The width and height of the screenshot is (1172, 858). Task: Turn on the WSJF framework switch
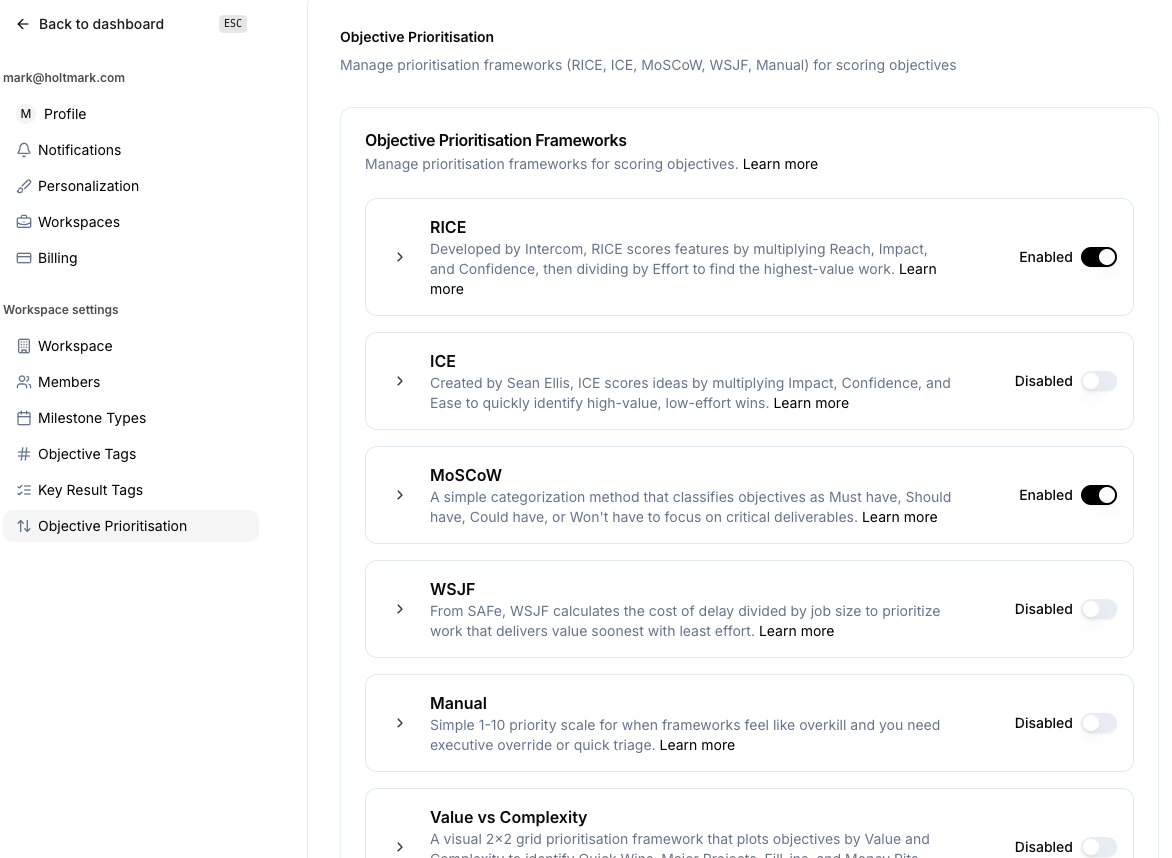pyautogui.click(x=1098, y=609)
